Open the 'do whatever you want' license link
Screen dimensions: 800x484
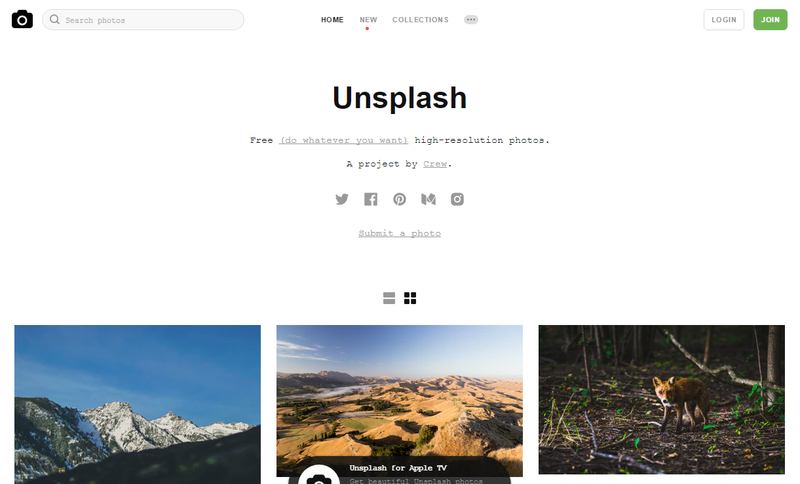(343, 140)
